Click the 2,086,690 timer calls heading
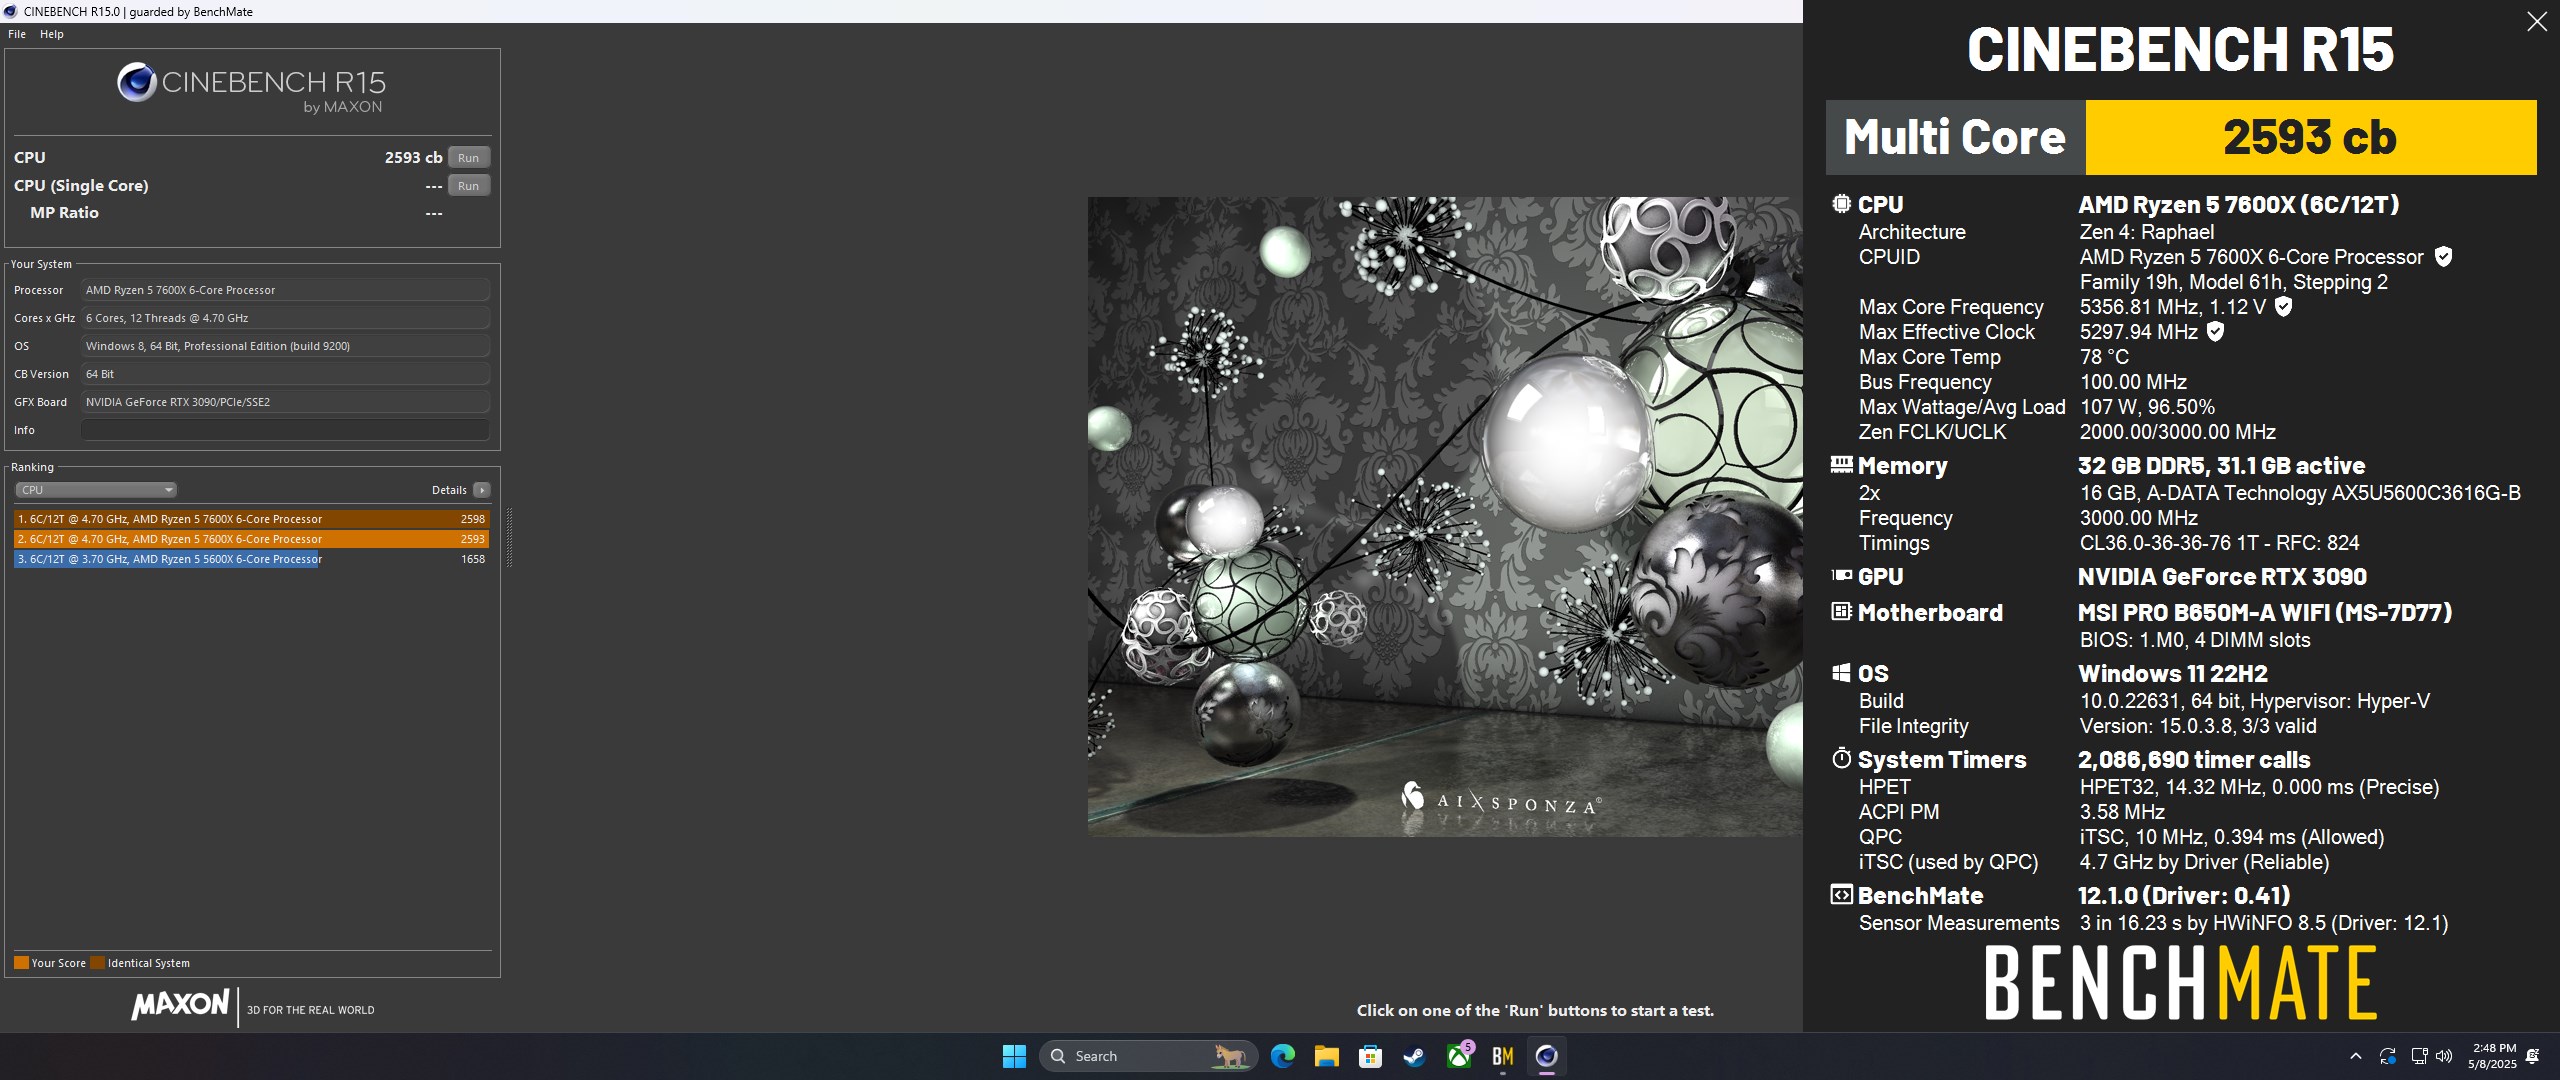 [2194, 759]
